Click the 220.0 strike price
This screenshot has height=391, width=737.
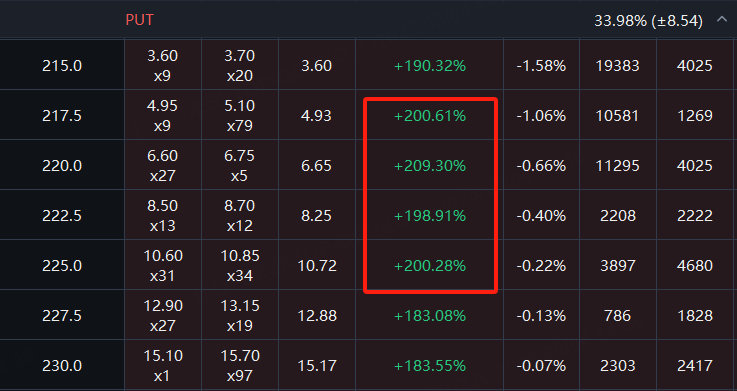(62, 165)
